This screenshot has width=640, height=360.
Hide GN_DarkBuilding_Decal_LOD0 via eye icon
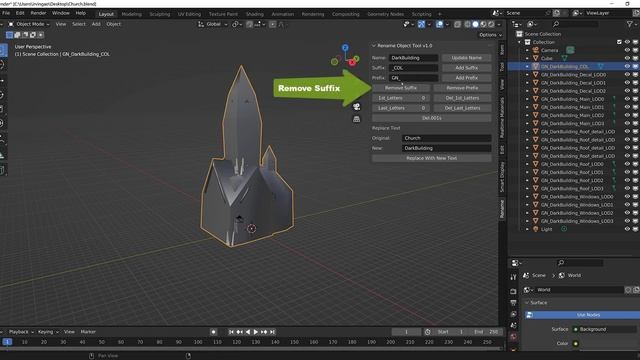(x=627, y=75)
